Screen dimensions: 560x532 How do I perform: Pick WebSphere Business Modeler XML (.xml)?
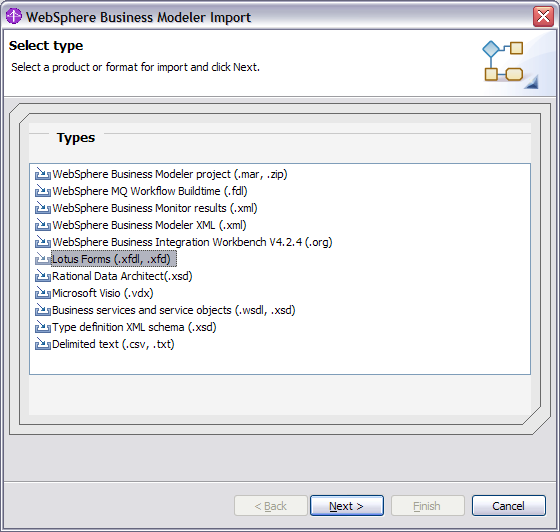click(149, 225)
